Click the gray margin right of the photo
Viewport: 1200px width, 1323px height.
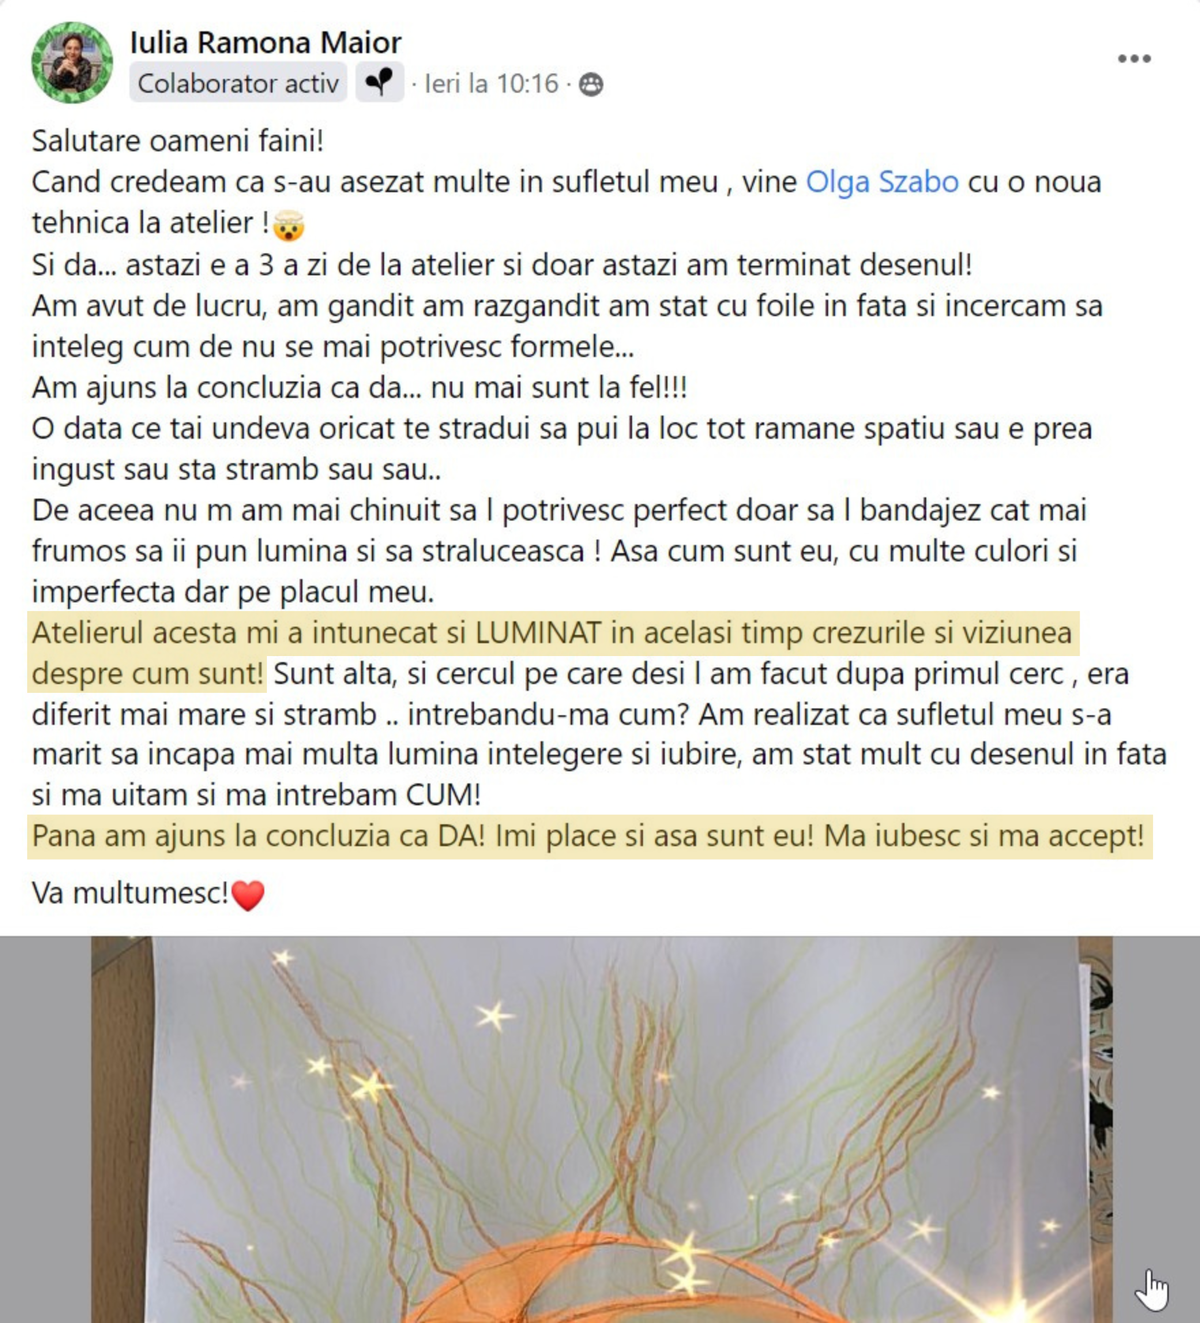tap(1156, 1100)
